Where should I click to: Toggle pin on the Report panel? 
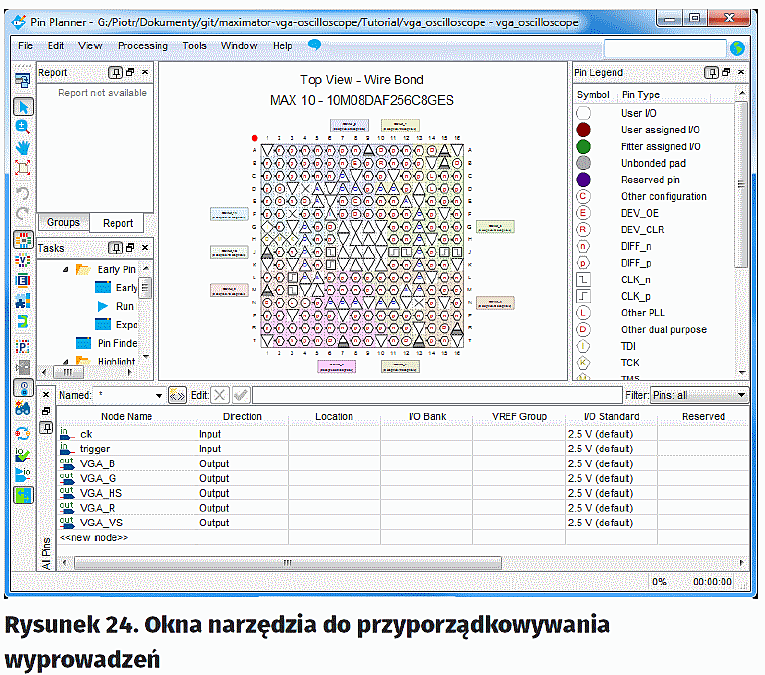[115, 72]
